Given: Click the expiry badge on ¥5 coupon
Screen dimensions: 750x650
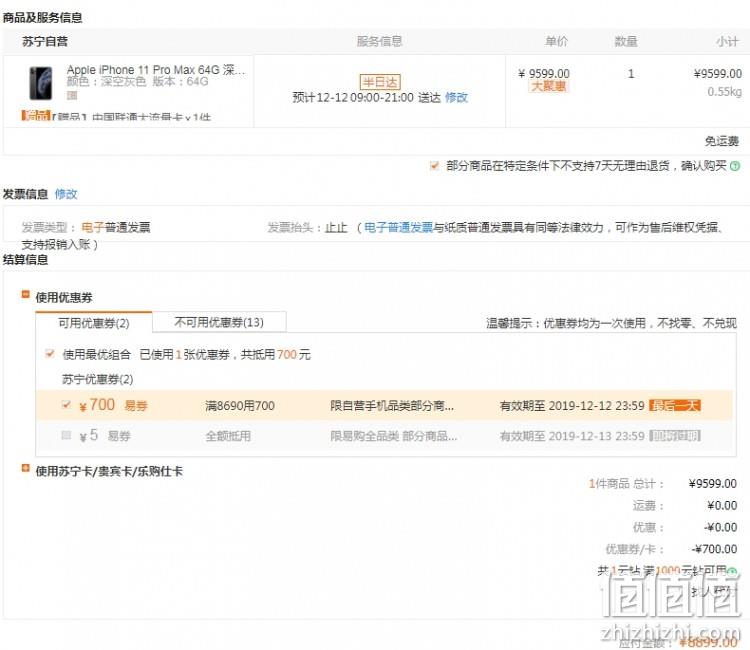Looking at the screenshot, I should (675, 436).
